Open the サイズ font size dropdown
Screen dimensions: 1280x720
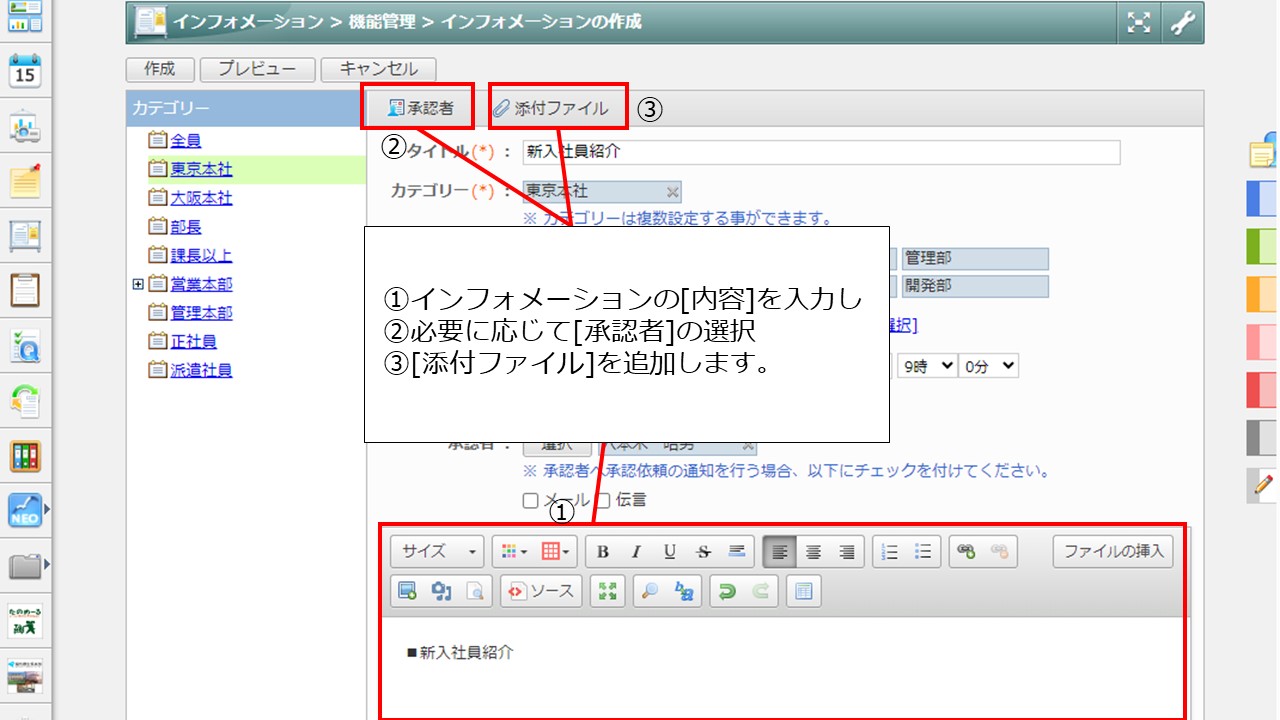(x=437, y=552)
